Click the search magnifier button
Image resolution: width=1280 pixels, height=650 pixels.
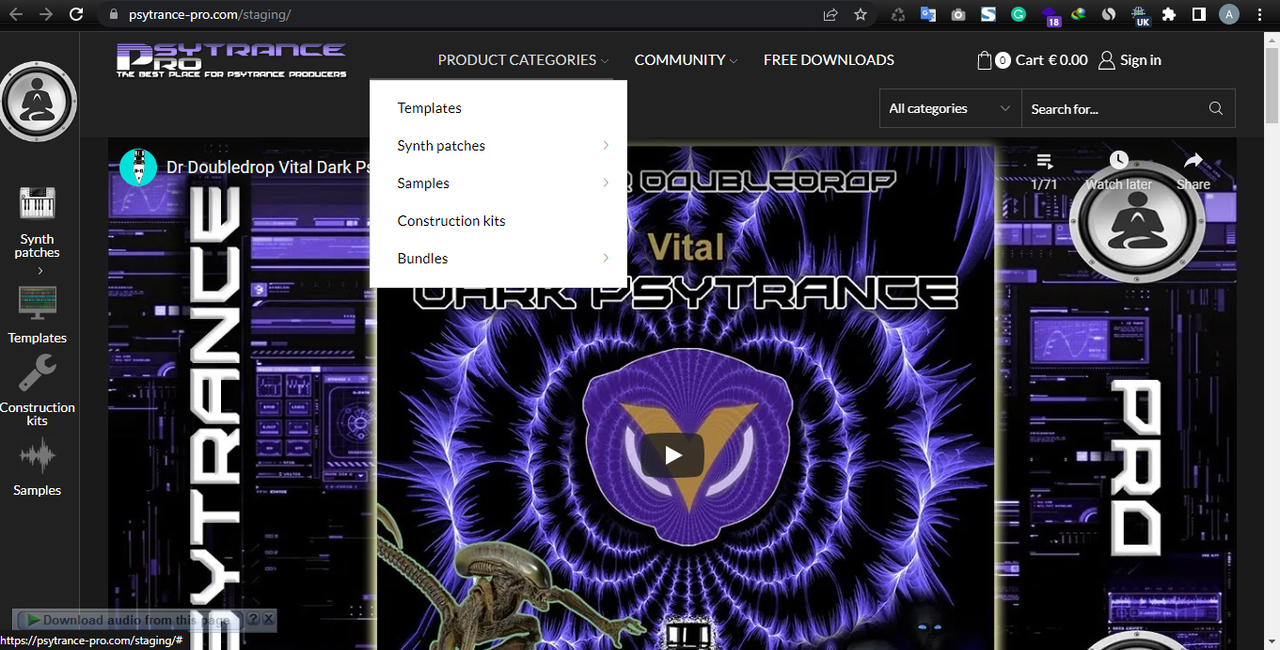click(1216, 109)
